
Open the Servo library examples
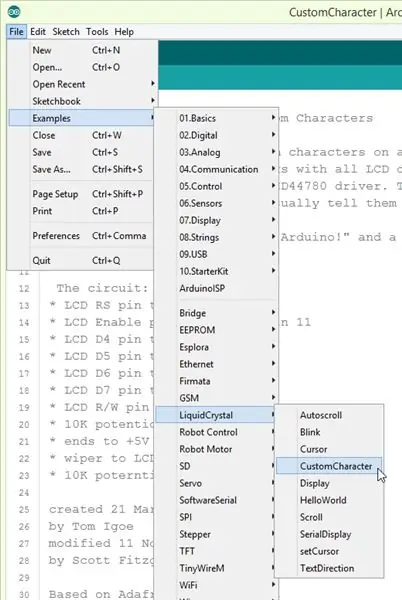[x=216, y=483]
